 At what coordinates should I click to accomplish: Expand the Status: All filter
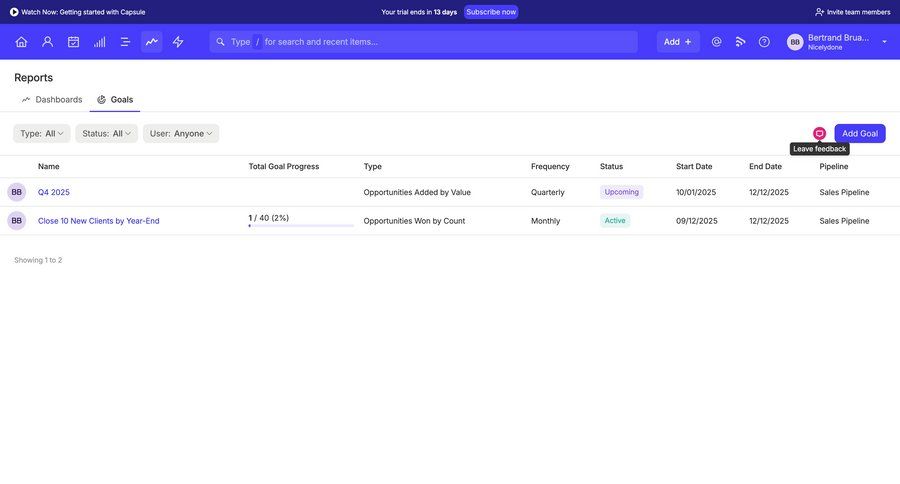pyautogui.click(x=106, y=133)
